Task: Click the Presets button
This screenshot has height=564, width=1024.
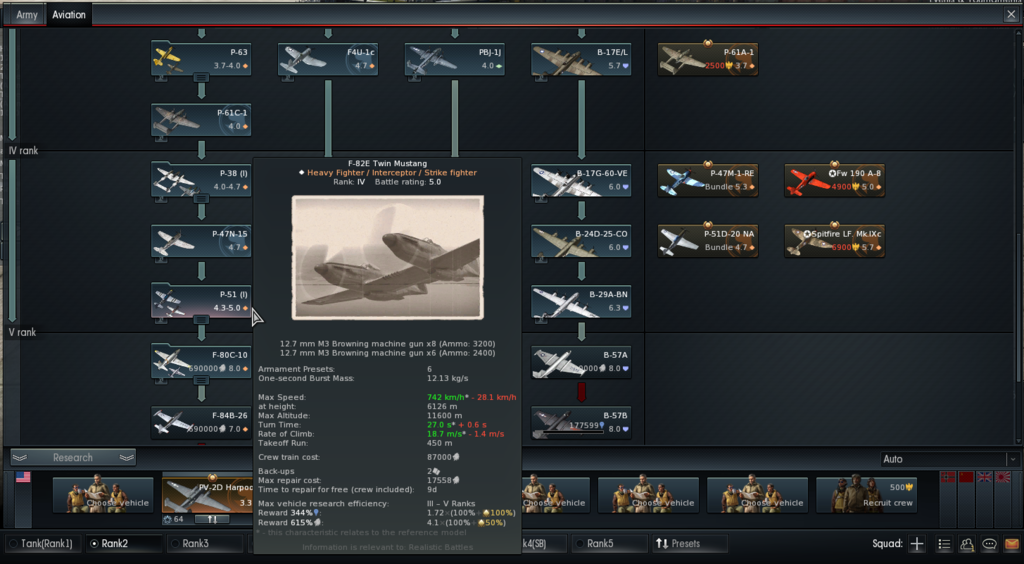Action: click(678, 544)
